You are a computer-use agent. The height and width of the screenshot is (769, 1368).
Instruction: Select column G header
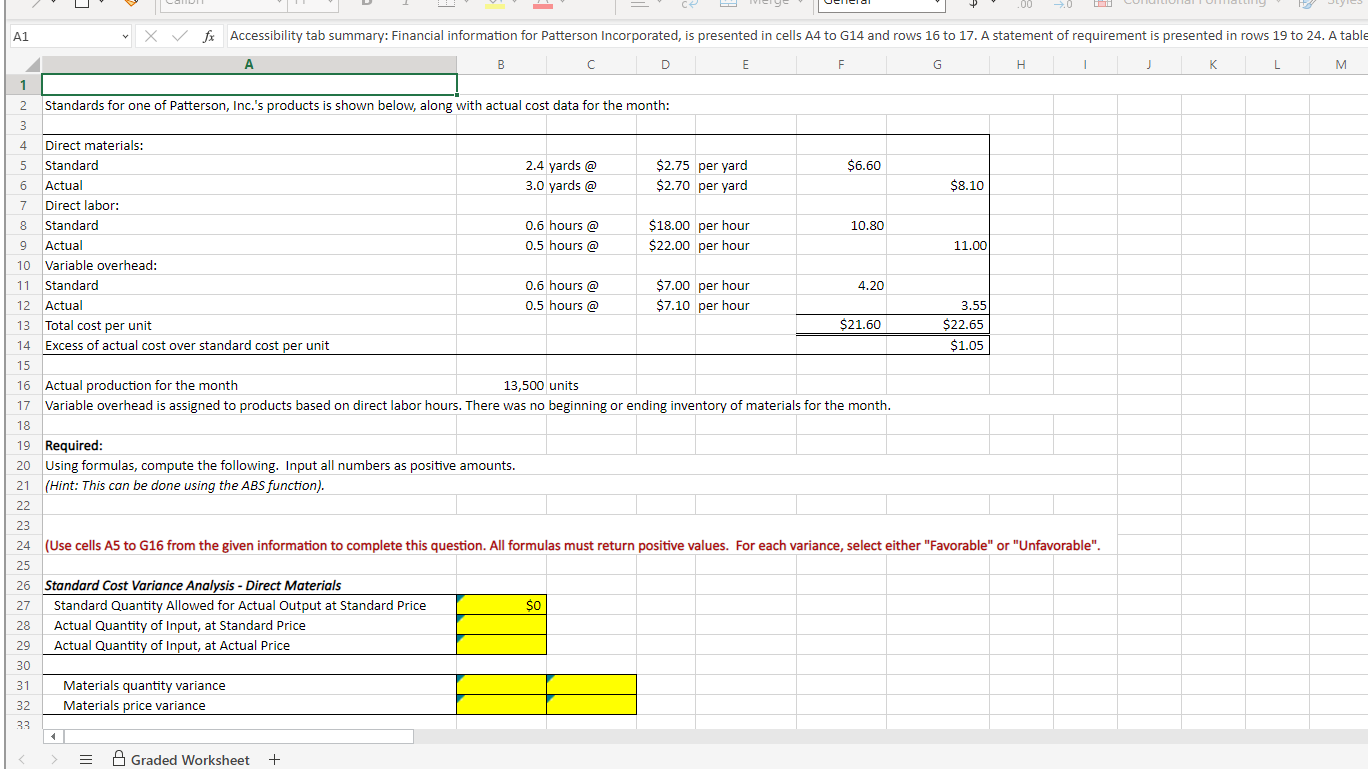(937, 65)
